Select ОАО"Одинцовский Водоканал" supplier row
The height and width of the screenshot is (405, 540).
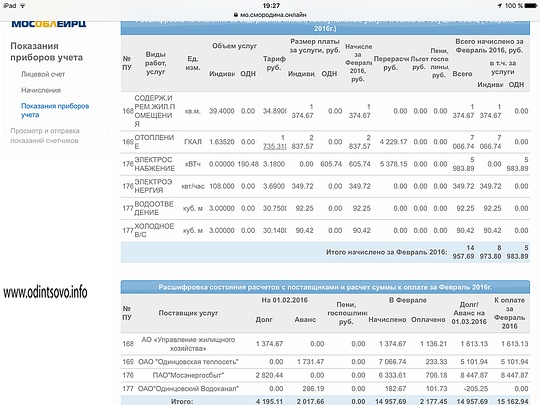pos(188,389)
